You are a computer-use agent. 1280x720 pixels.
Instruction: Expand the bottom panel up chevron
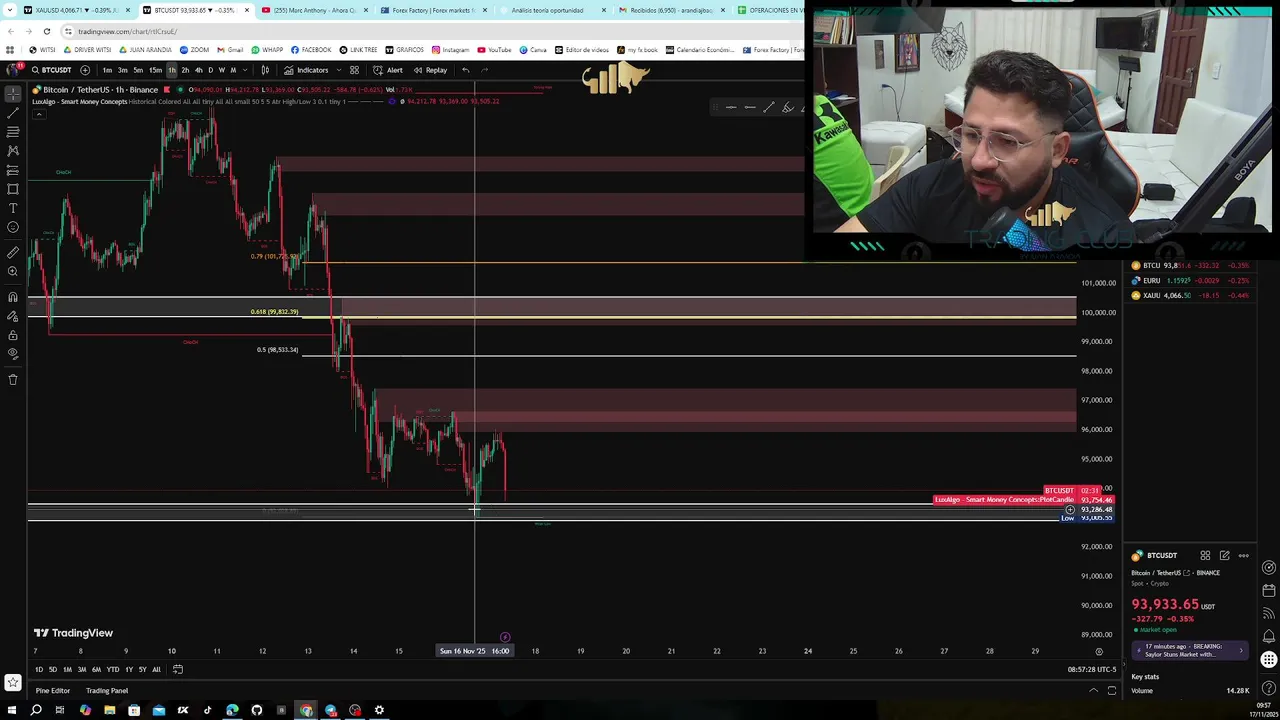[x=1093, y=691]
